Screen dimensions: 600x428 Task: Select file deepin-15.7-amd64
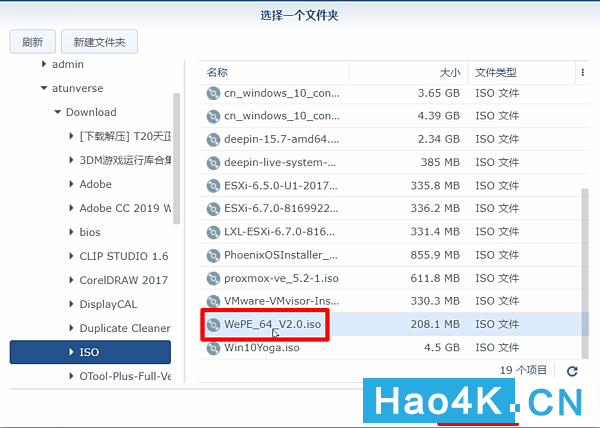coord(282,139)
